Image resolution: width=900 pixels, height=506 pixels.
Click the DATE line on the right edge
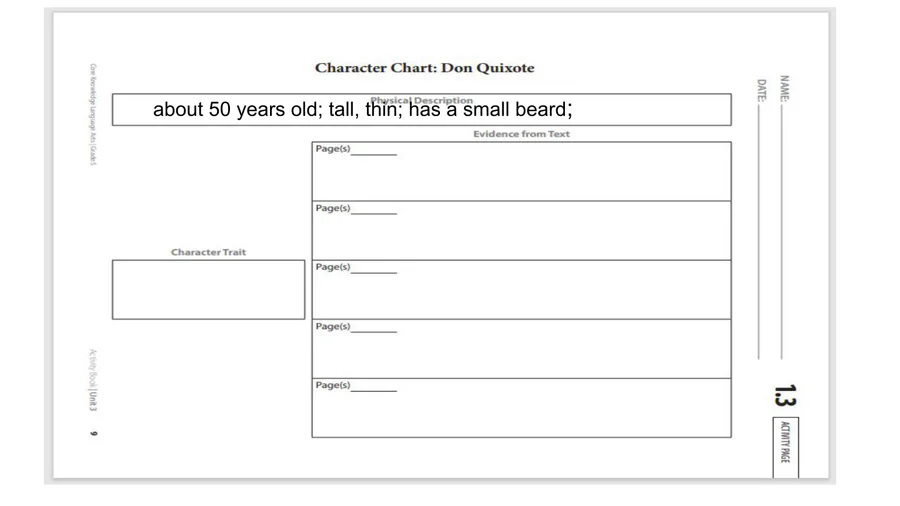pyautogui.click(x=760, y=230)
